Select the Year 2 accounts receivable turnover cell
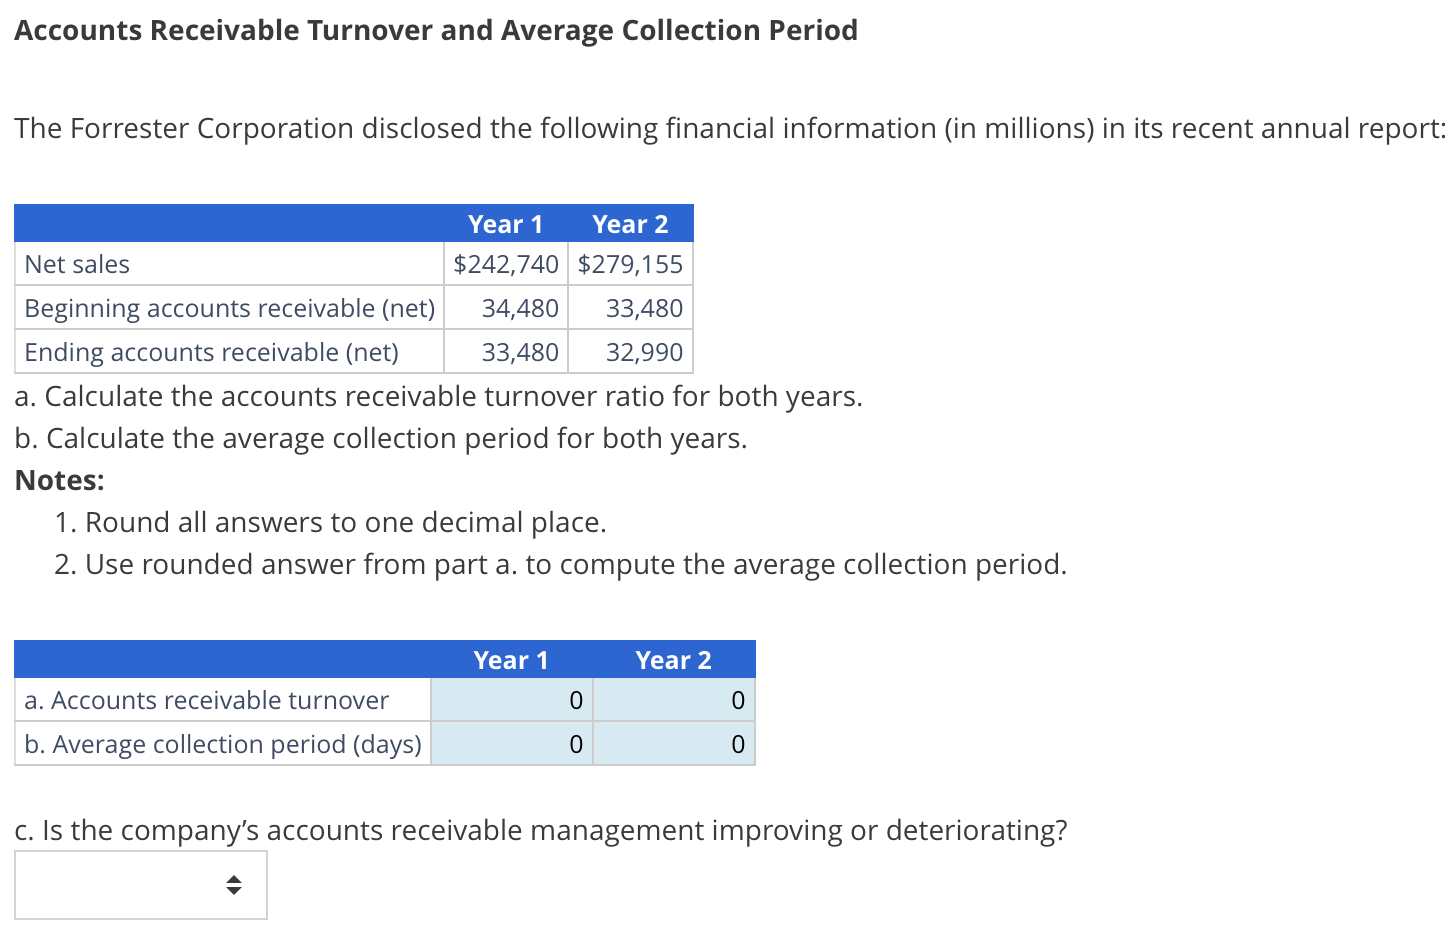This screenshot has width=1454, height=939. pyautogui.click(x=673, y=700)
